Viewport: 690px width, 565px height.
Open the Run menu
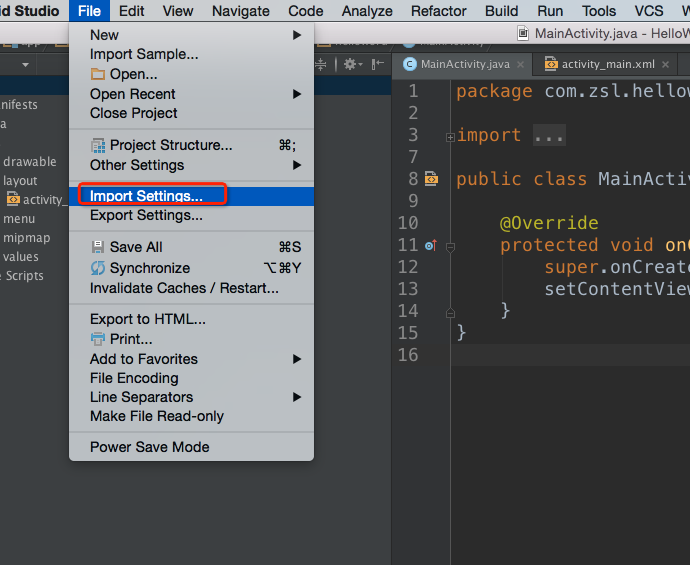point(550,11)
